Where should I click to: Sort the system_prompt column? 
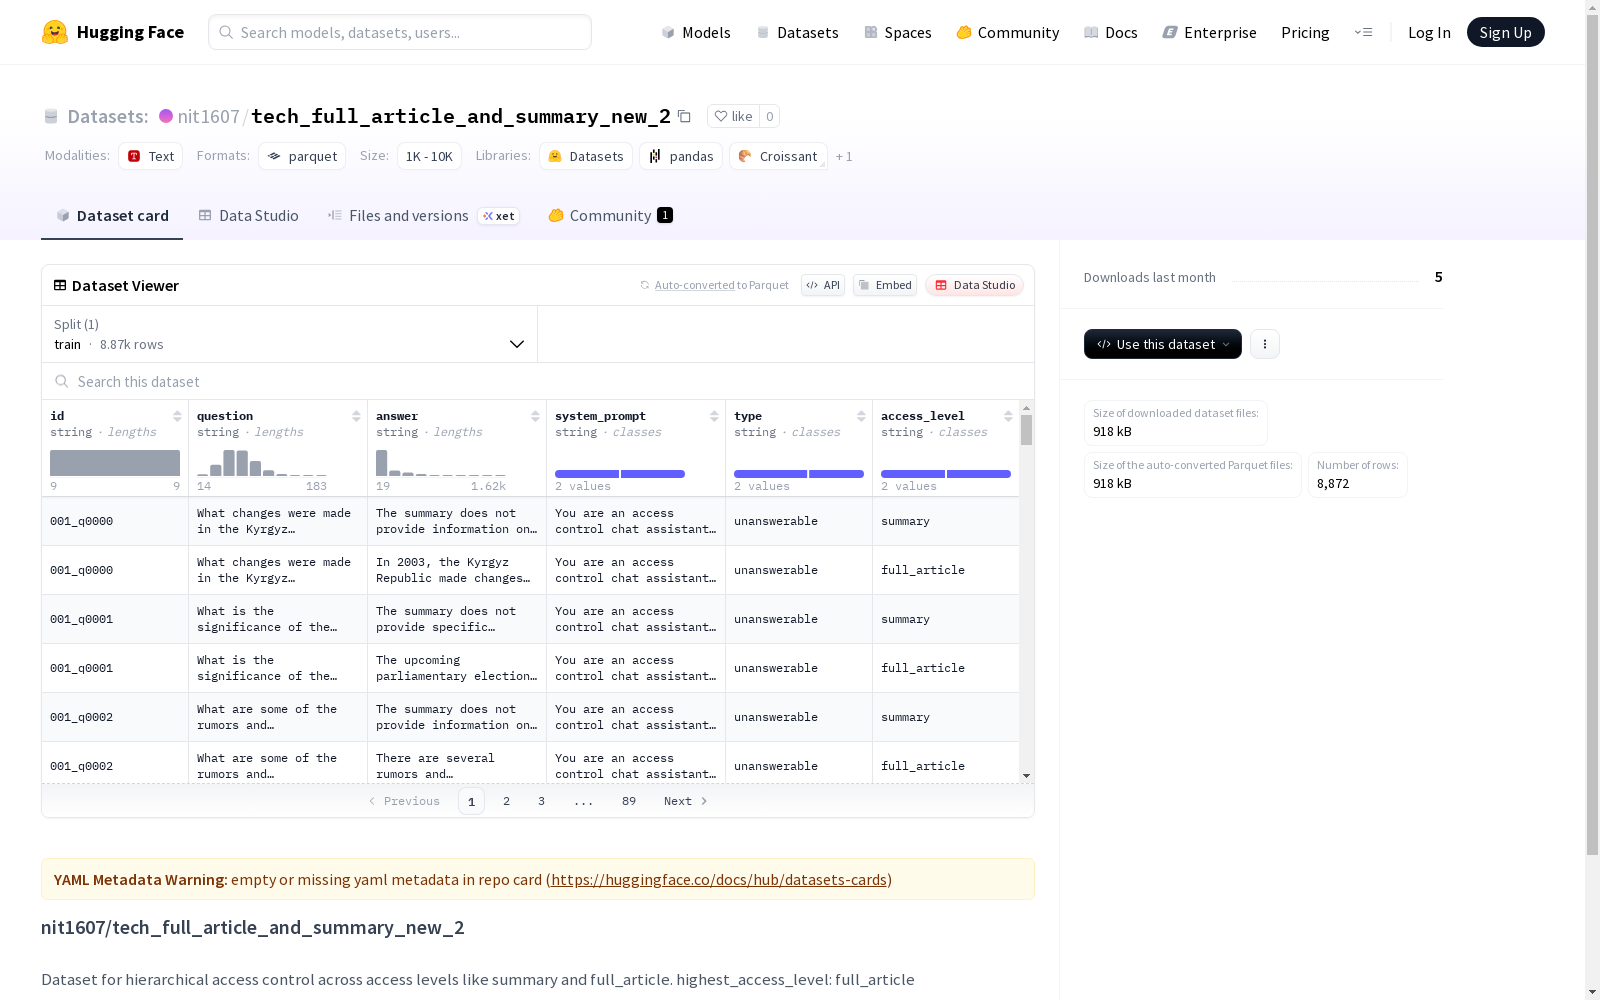click(714, 416)
